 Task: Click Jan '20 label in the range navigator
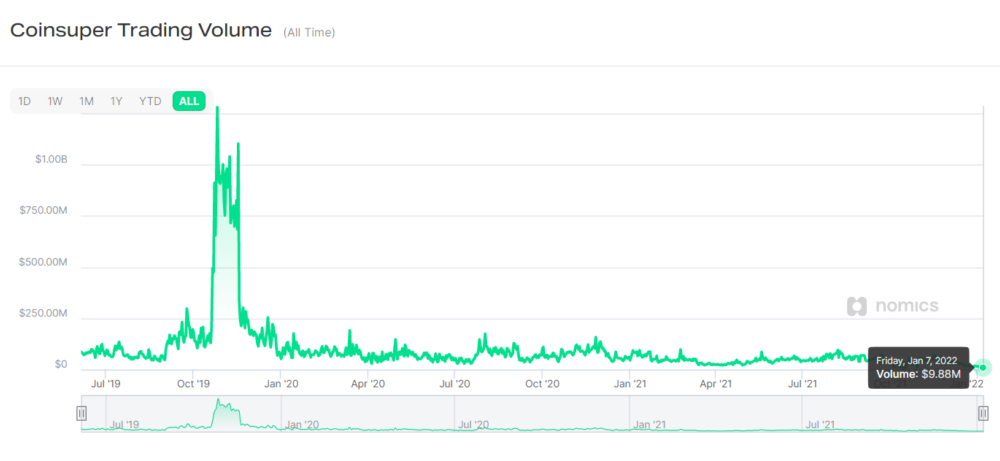pyautogui.click(x=303, y=424)
